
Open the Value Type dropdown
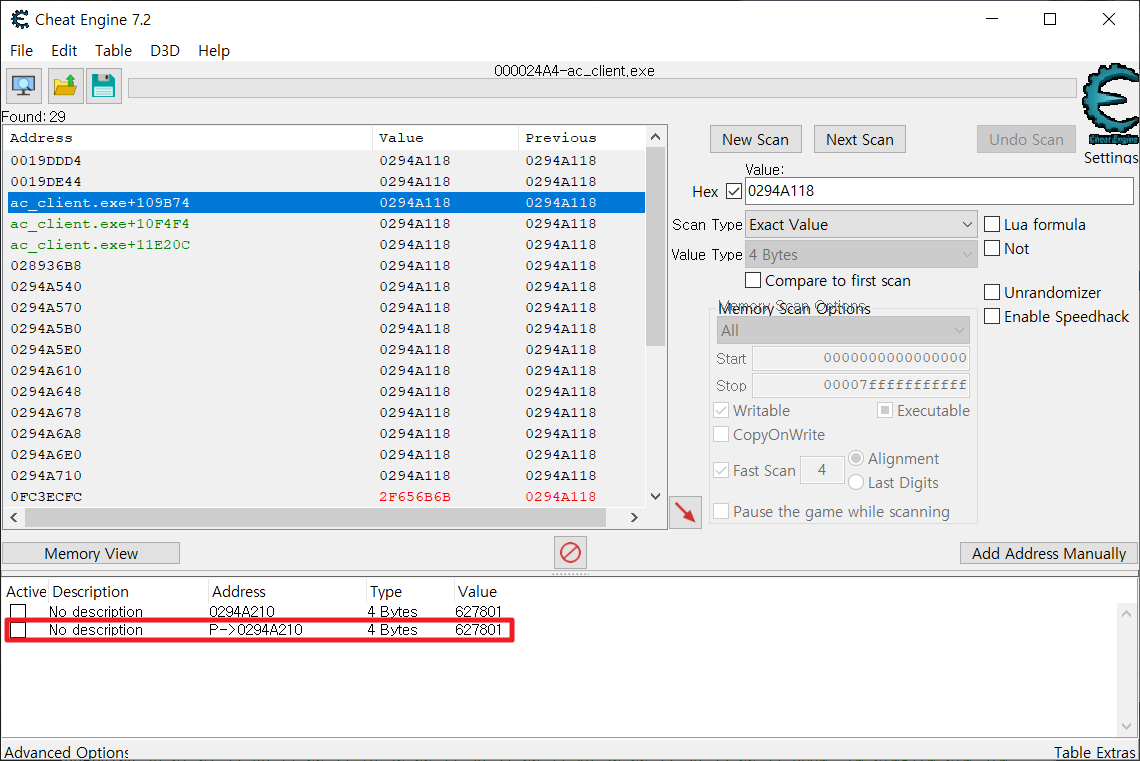861,254
